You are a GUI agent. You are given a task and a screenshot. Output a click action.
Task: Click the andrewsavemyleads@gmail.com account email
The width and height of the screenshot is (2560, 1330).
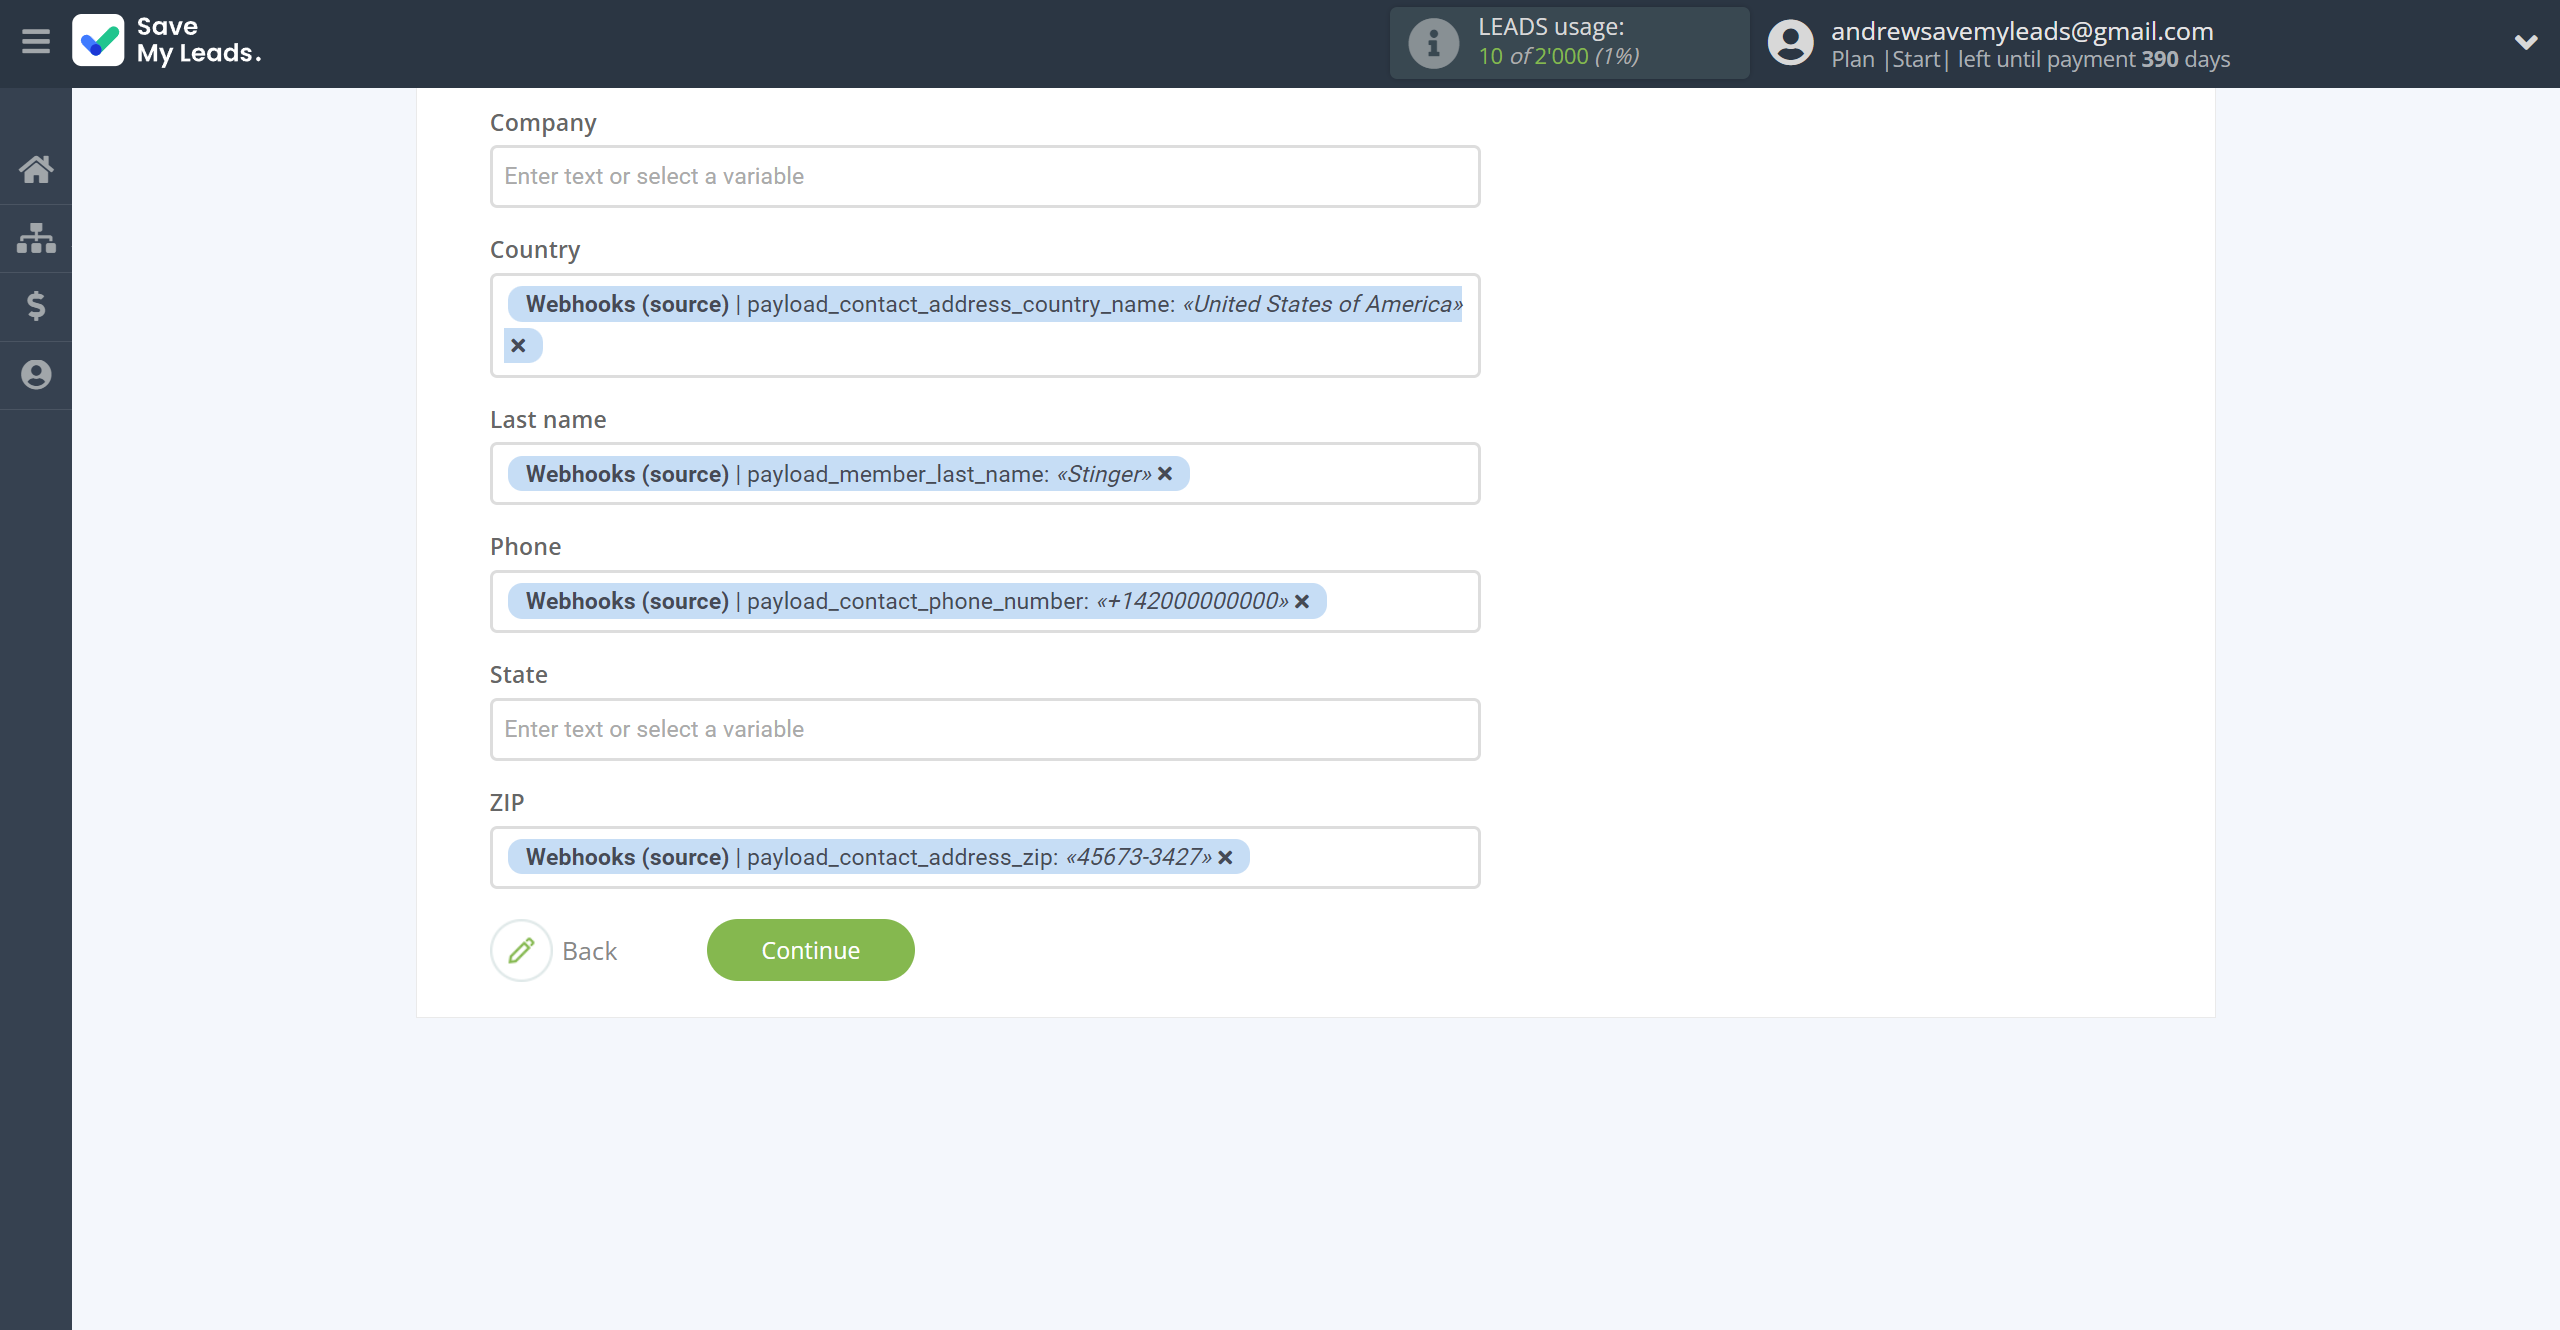point(2022,31)
